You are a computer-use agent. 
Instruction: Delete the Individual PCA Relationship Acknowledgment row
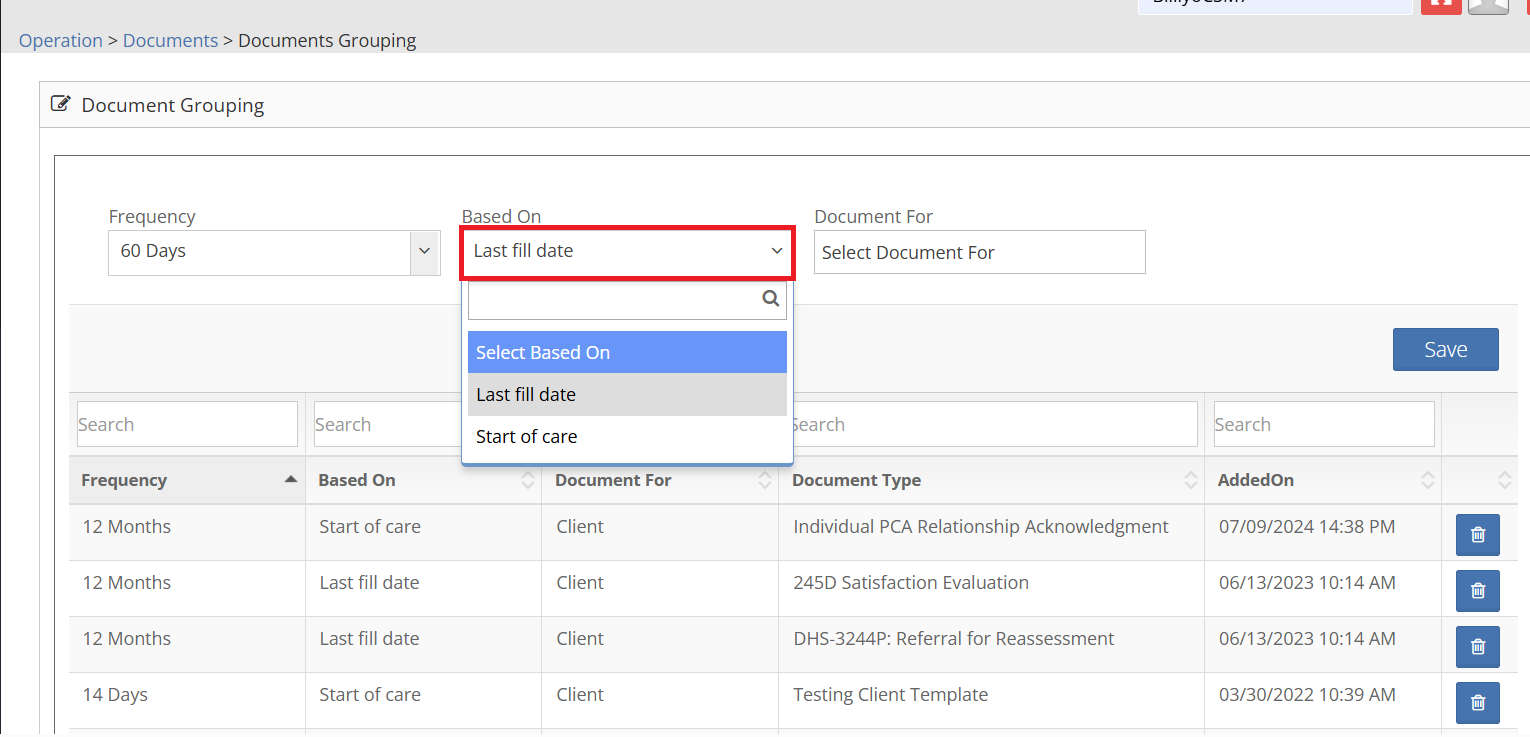1477,535
